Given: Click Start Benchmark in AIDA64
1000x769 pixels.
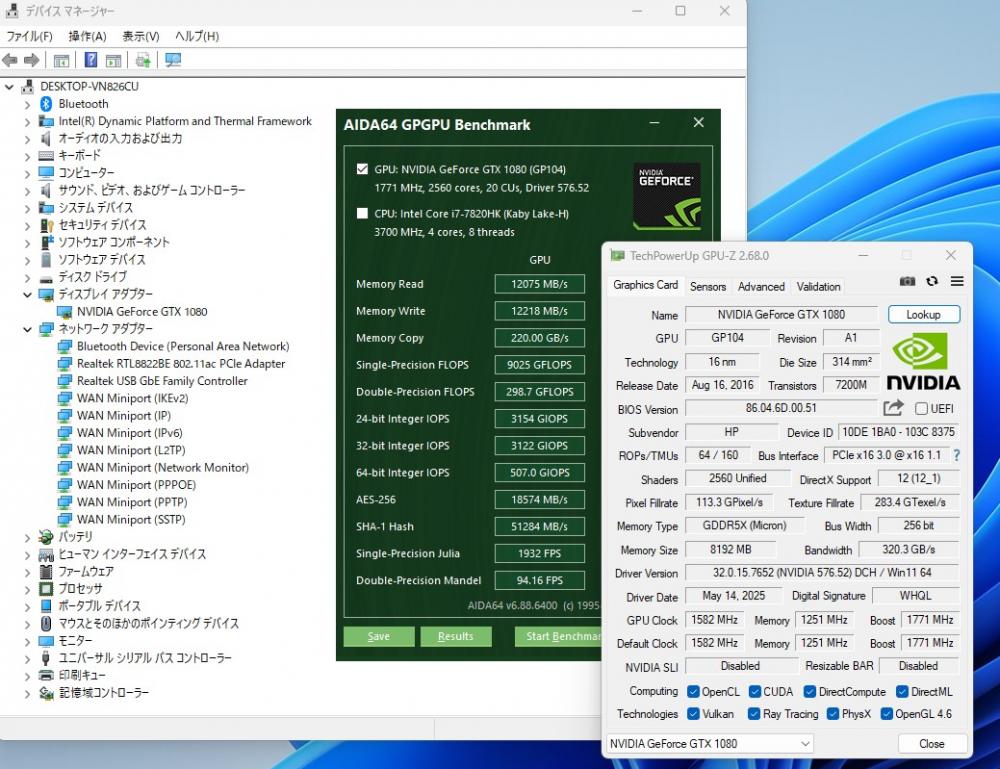Looking at the screenshot, I should 559,636.
